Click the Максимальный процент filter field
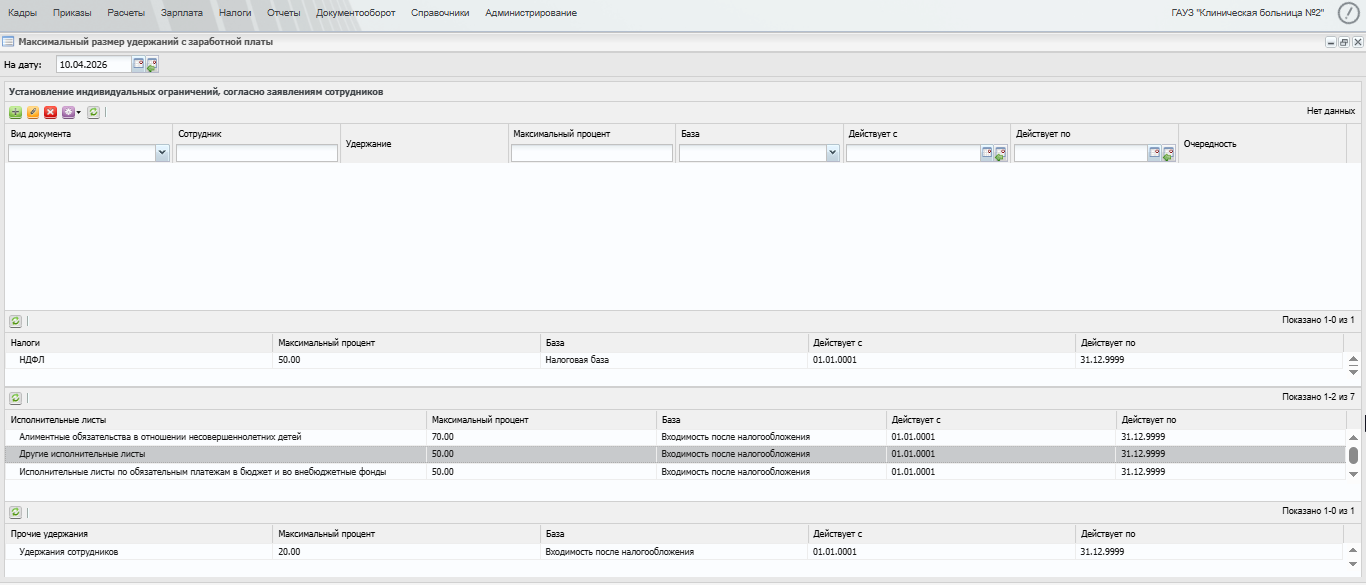1366x585 pixels. [591, 153]
